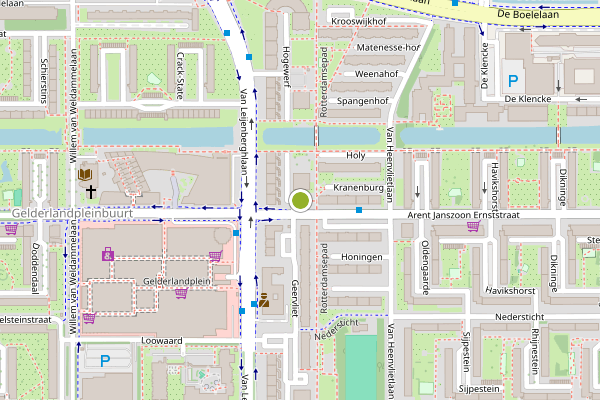This screenshot has width=600, height=400.
Task: Click the Loowaard street label
Action: [162, 341]
